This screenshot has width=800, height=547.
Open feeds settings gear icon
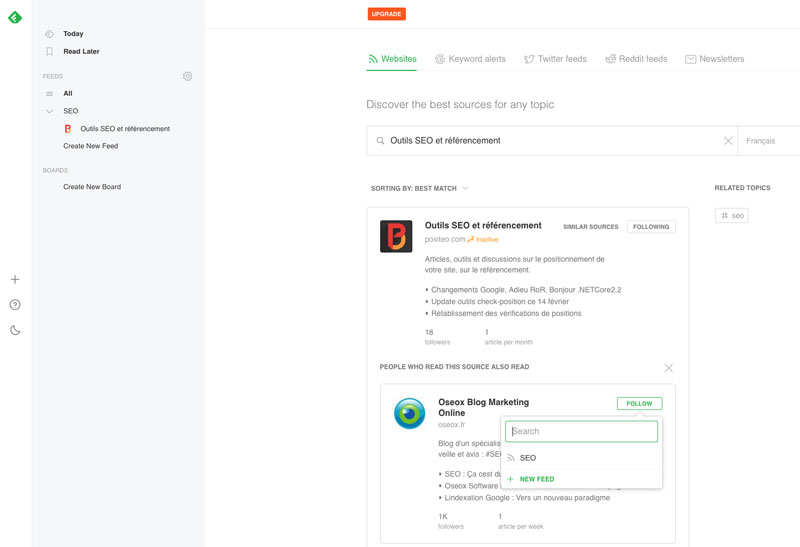(187, 76)
